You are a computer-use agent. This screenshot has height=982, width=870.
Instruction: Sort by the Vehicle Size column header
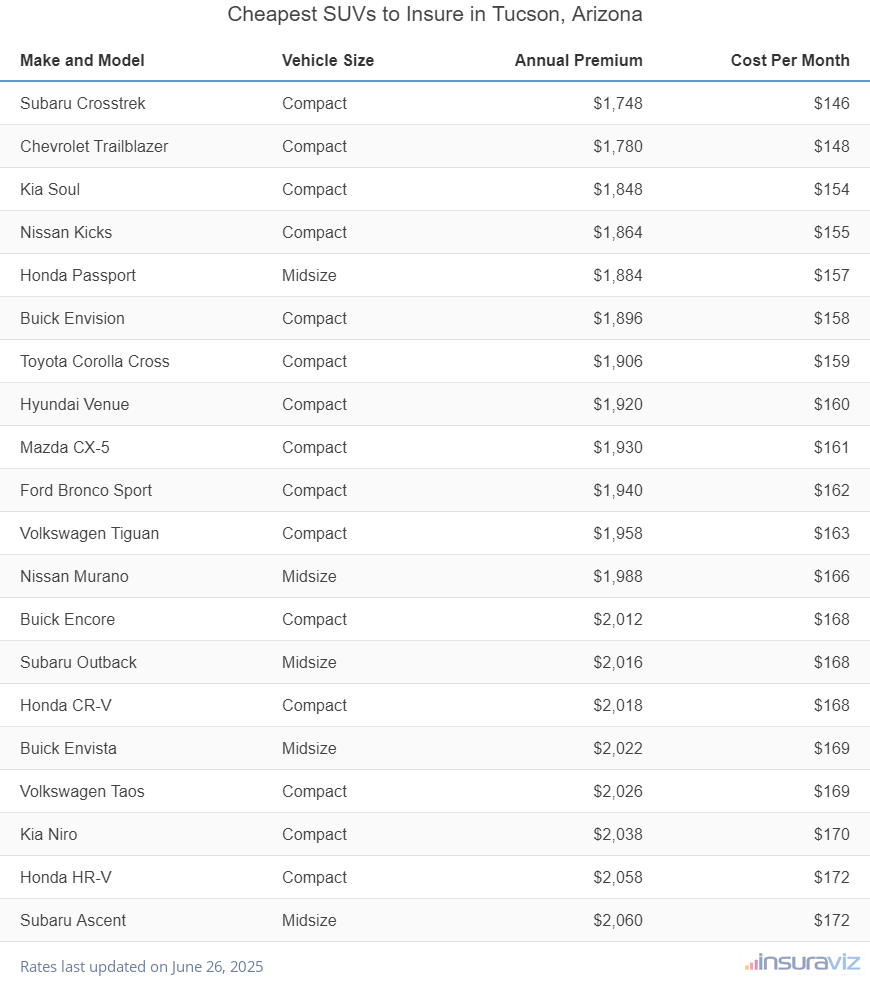tap(328, 60)
